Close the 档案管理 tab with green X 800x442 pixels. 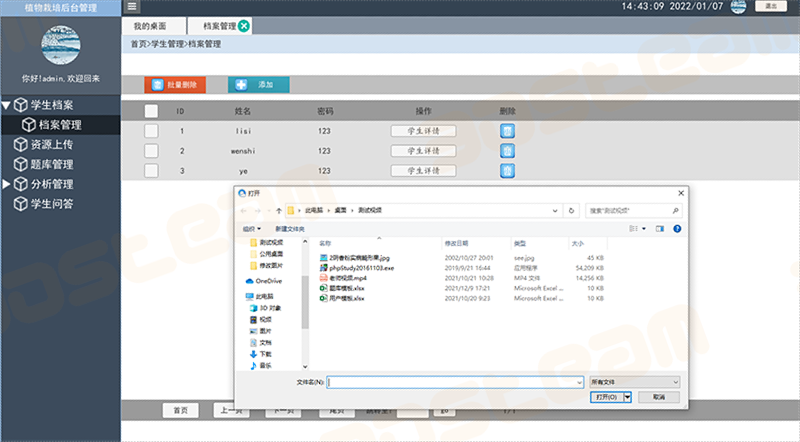coord(244,26)
